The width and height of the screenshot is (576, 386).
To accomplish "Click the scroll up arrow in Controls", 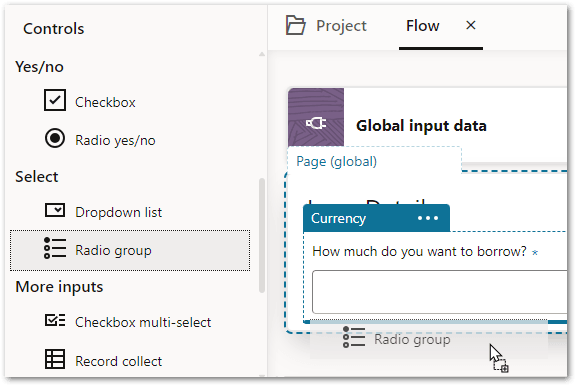I will coord(262,54).
